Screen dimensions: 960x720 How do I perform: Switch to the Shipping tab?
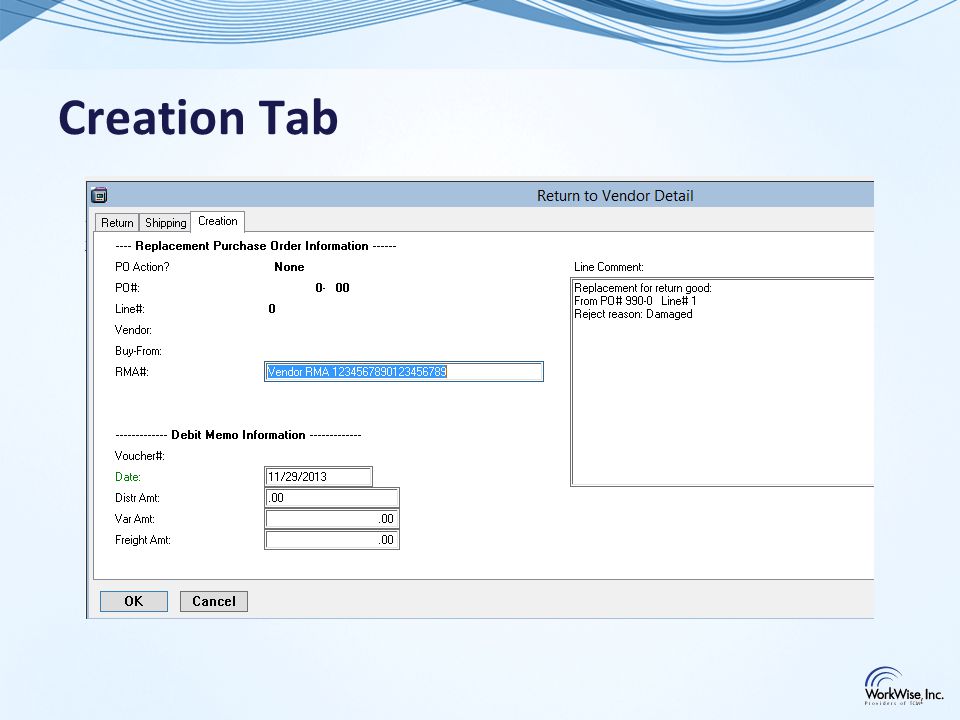[165, 222]
